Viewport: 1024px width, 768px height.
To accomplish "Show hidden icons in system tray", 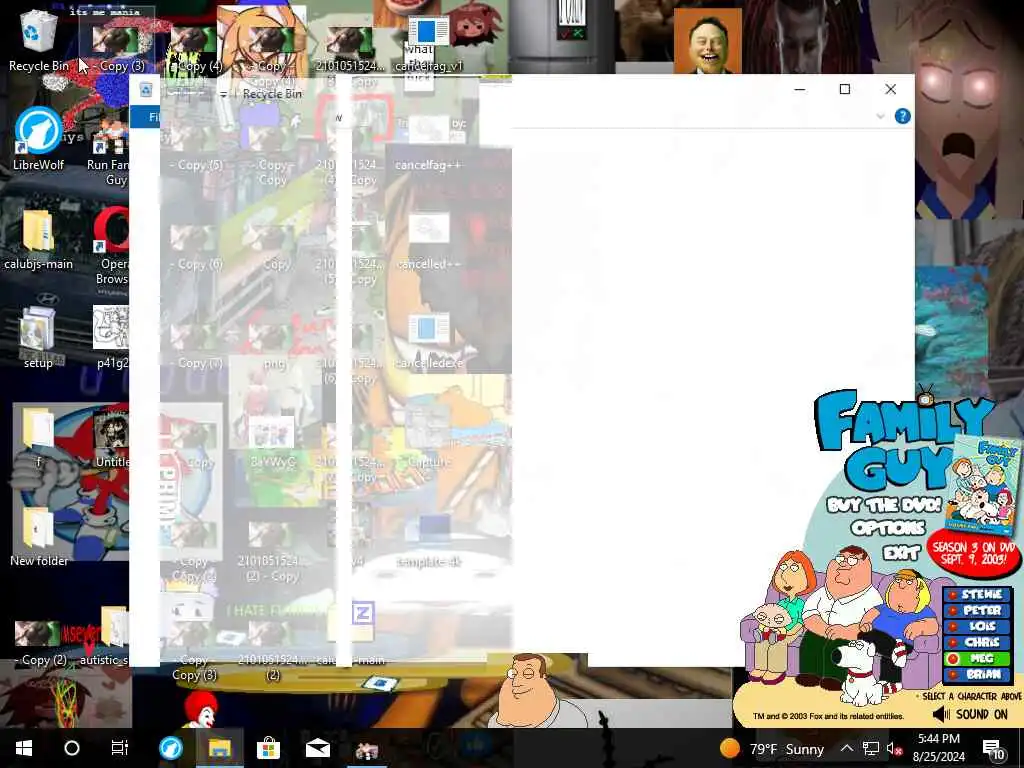I will [847, 748].
